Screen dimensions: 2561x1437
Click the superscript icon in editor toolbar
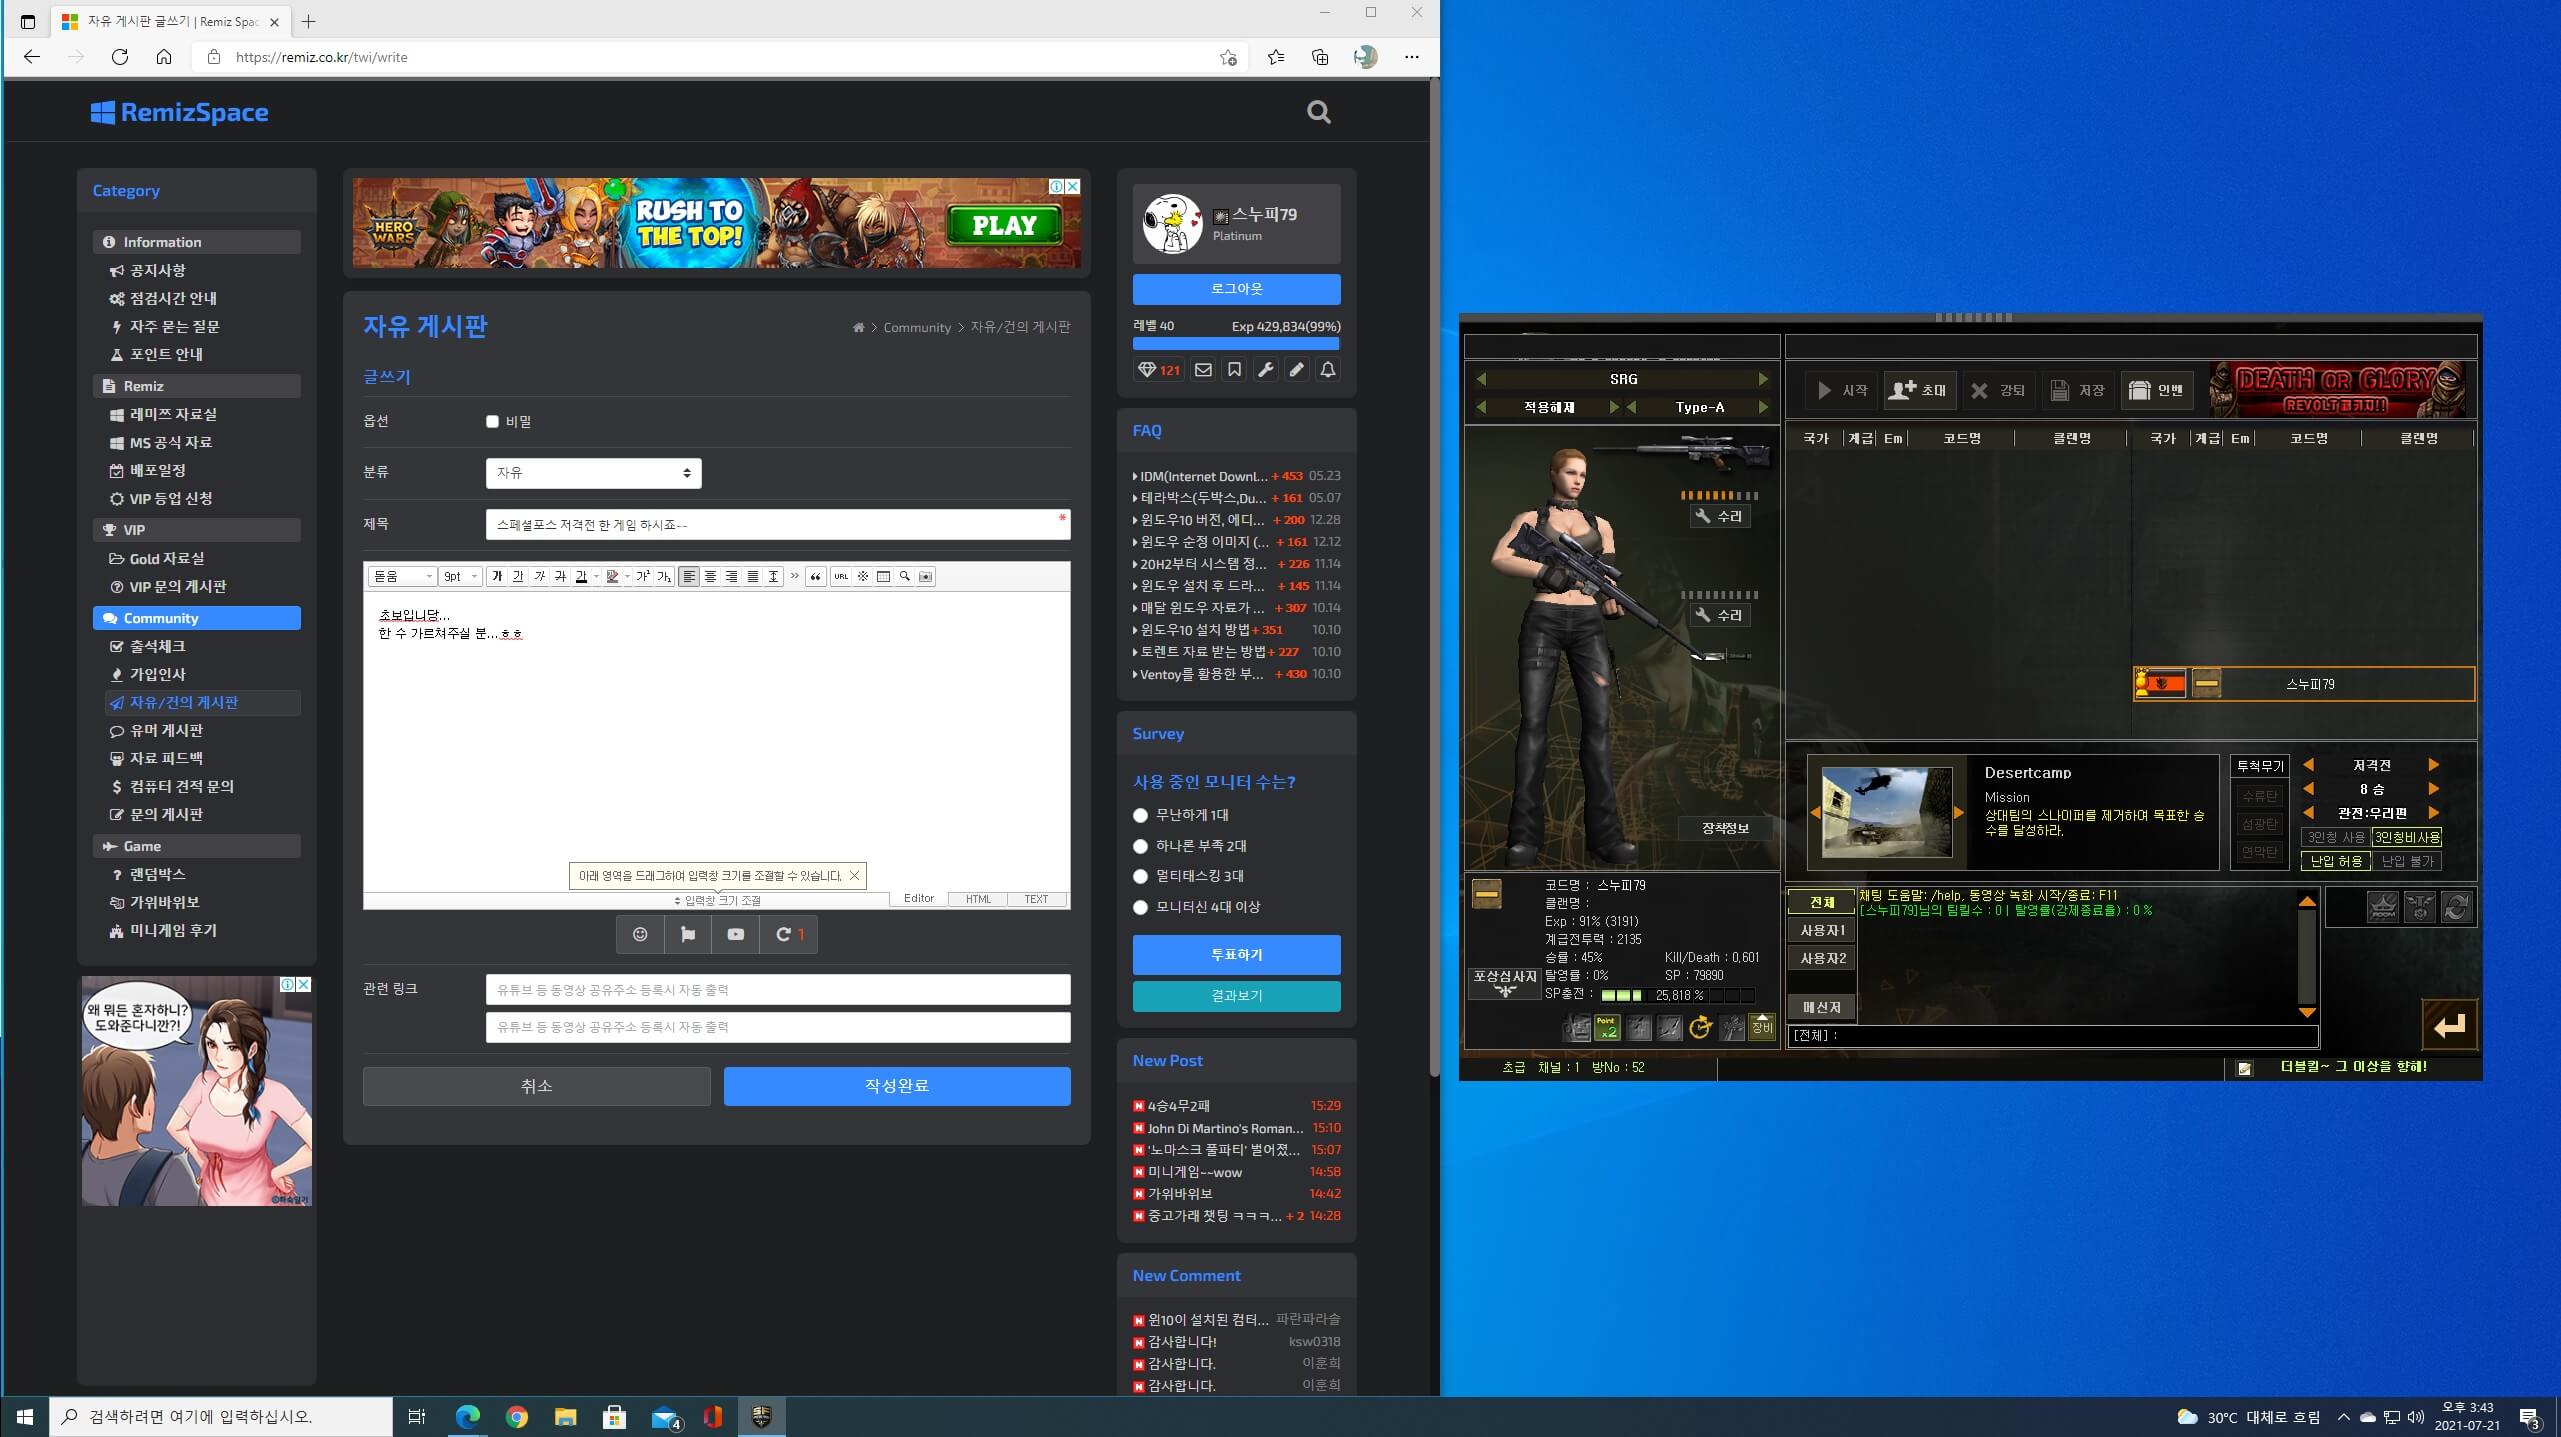point(643,576)
